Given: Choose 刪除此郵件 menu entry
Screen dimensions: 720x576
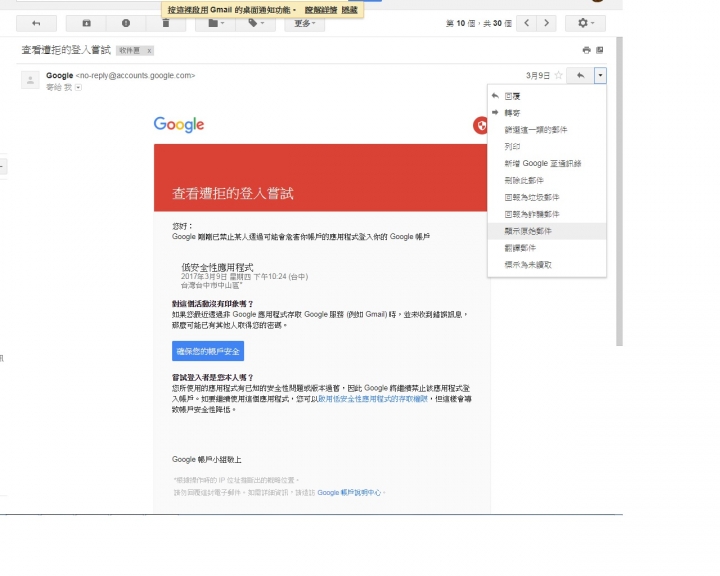Looking at the screenshot, I should [x=546, y=181].
